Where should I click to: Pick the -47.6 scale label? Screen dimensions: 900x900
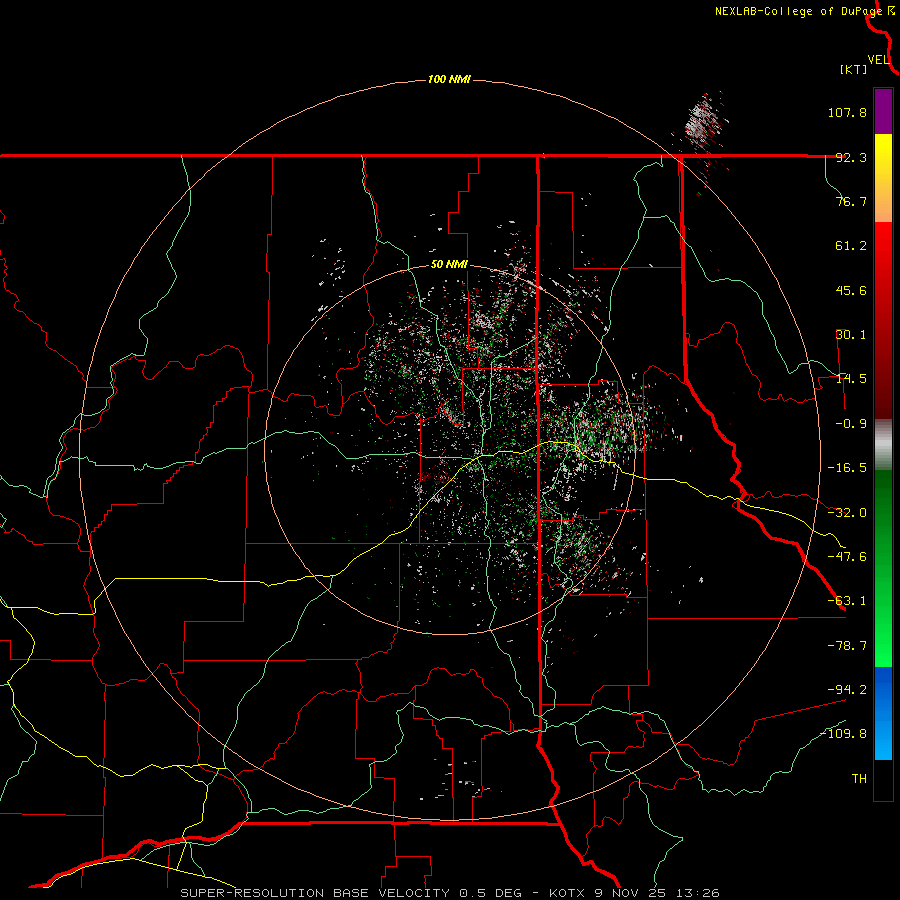tap(847, 557)
